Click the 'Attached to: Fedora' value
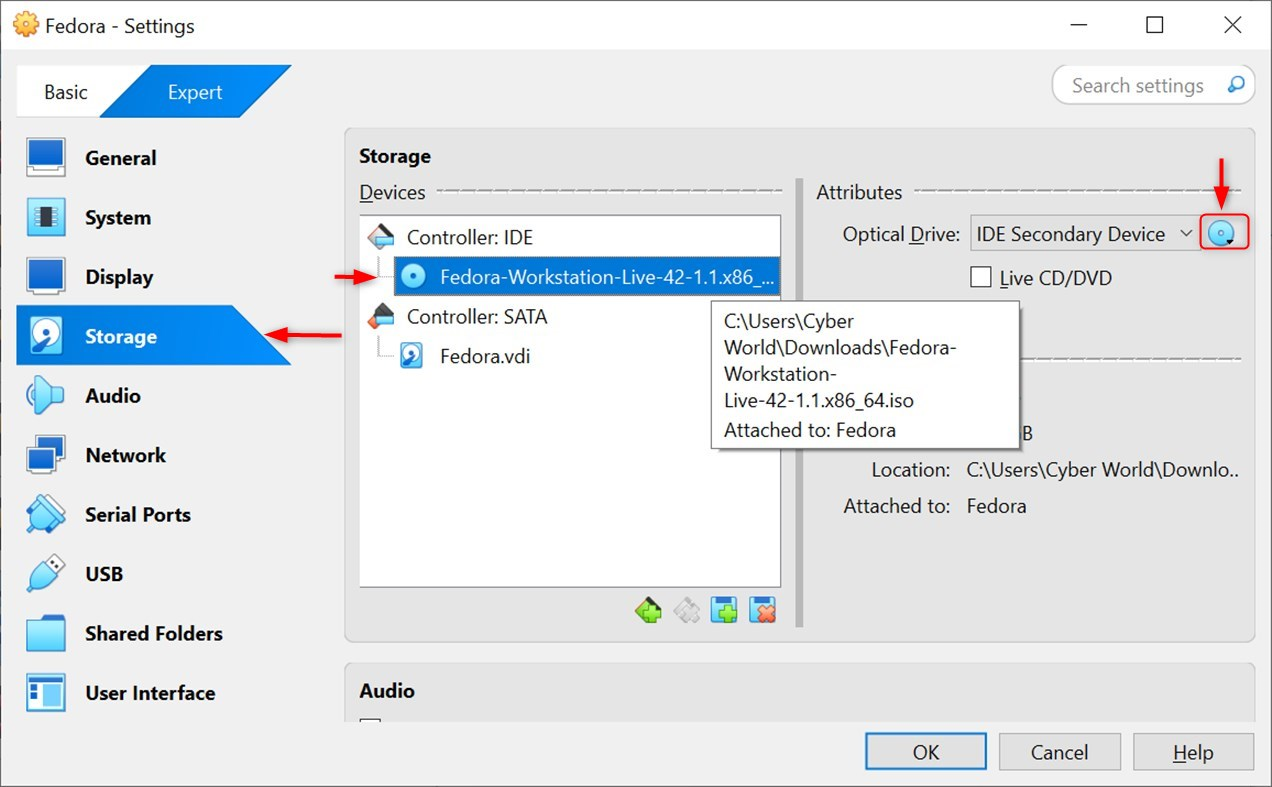Screen dimensions: 1272x787 (x=996, y=506)
